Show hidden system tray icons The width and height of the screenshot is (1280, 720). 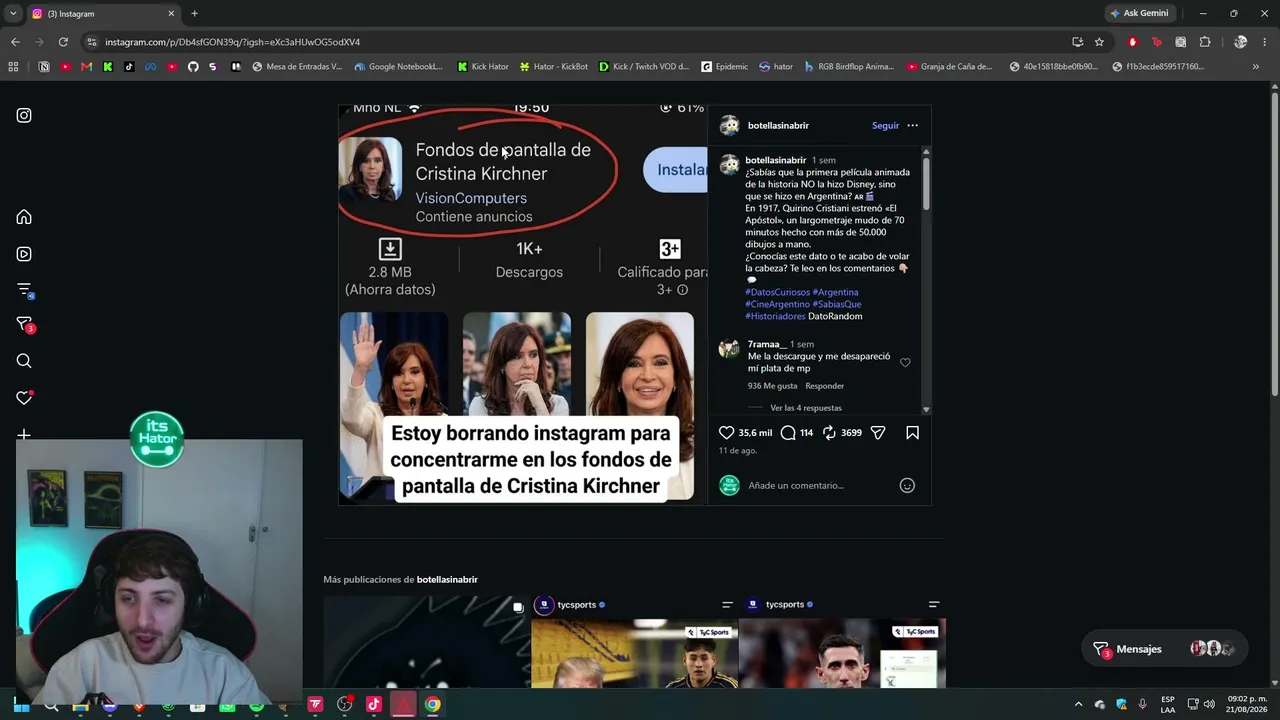pos(1078,704)
